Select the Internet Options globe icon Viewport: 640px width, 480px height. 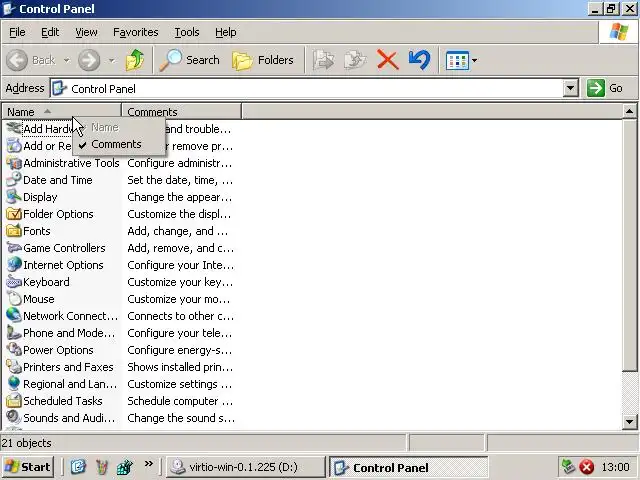pos(13,265)
